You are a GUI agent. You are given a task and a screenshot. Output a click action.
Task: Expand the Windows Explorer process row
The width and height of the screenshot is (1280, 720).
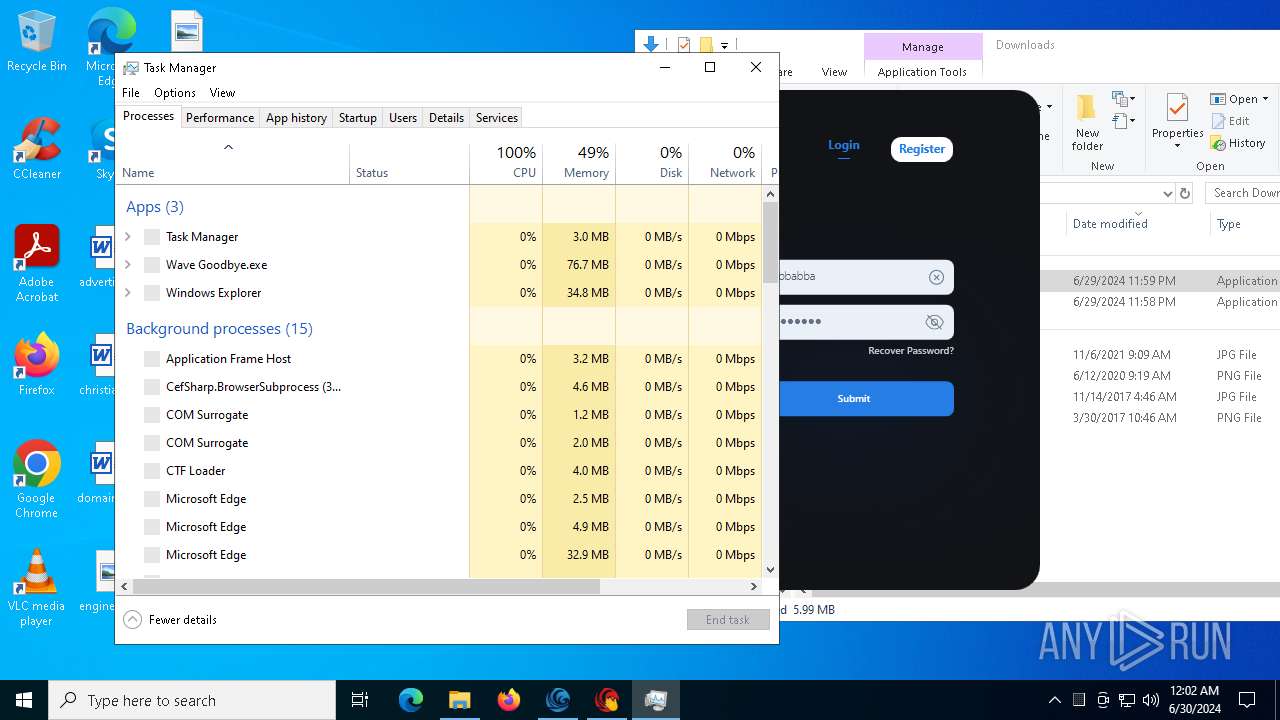tap(128, 293)
